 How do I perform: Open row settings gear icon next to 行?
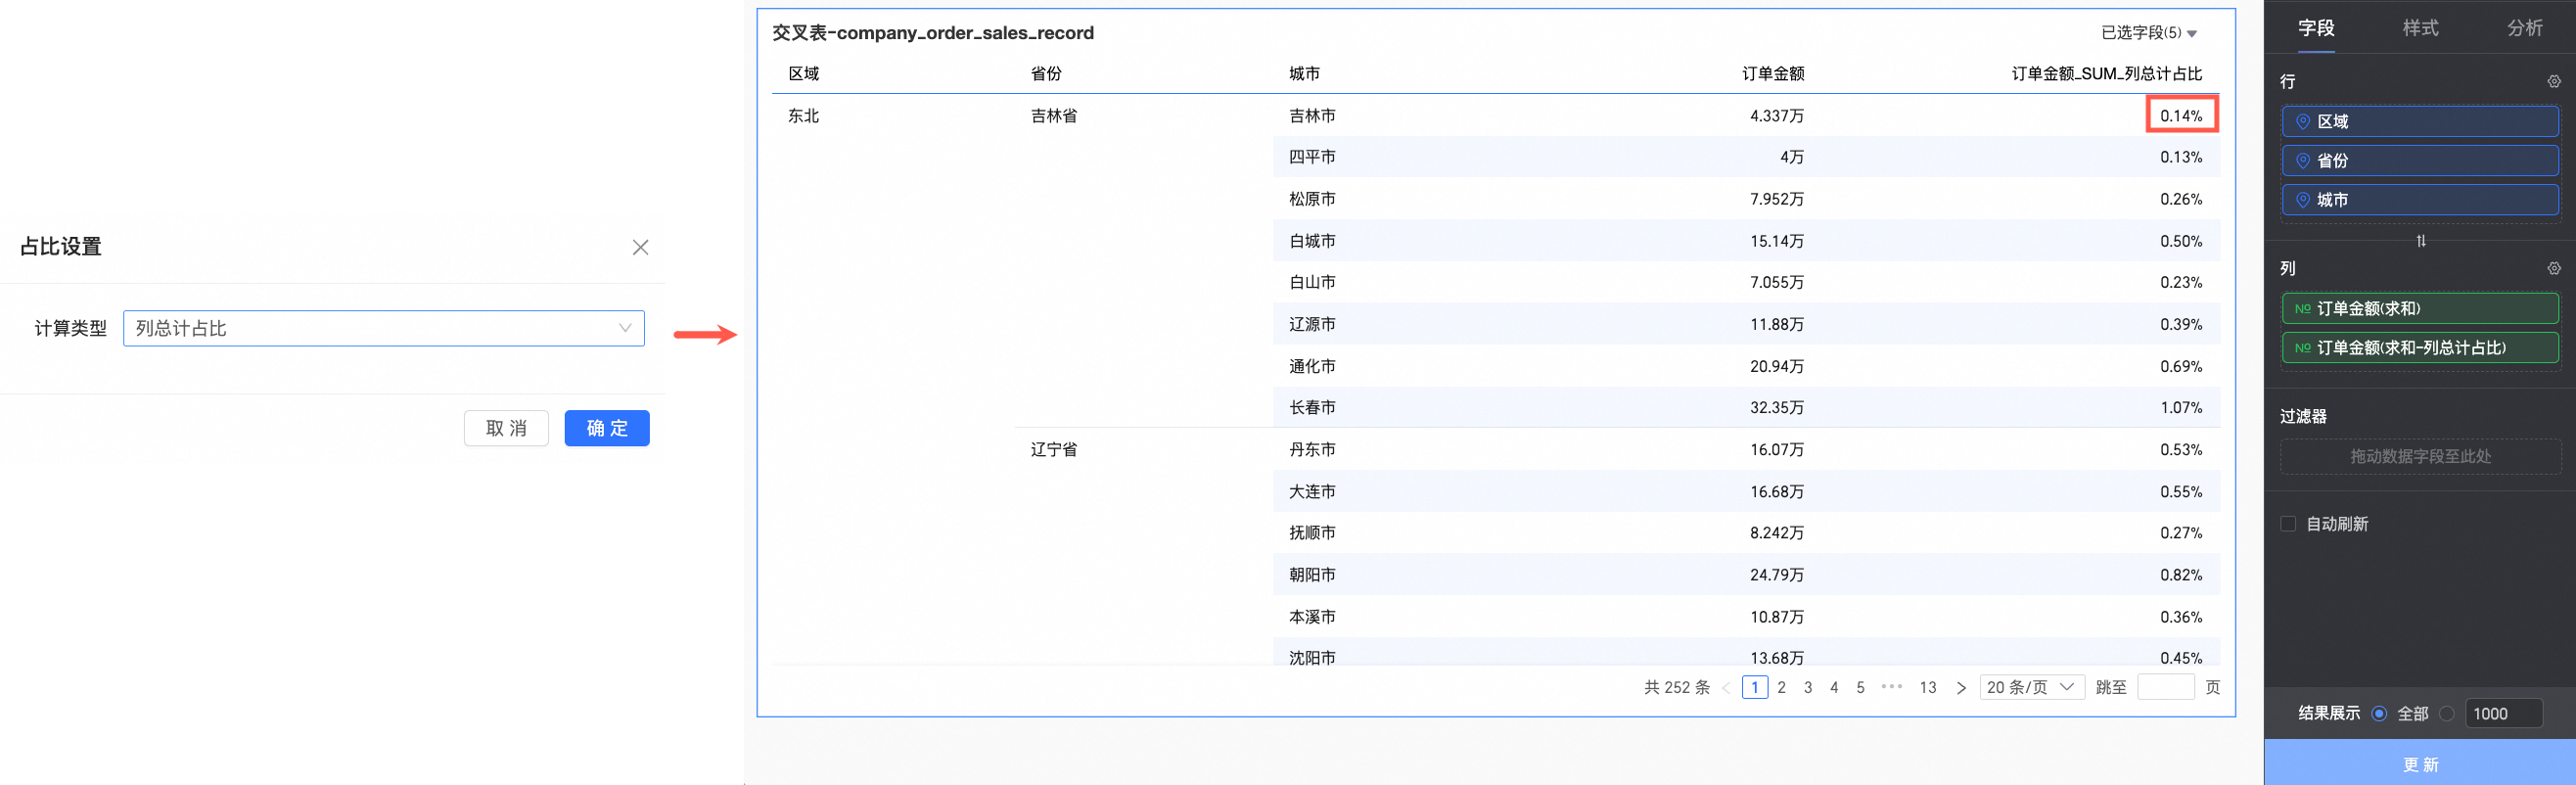click(2554, 81)
